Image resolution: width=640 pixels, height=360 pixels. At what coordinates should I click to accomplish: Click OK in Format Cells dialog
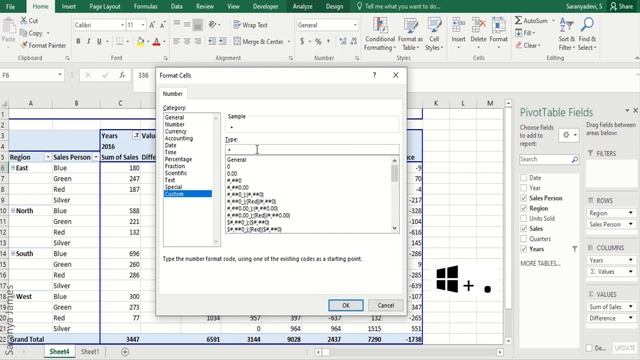[346, 305]
